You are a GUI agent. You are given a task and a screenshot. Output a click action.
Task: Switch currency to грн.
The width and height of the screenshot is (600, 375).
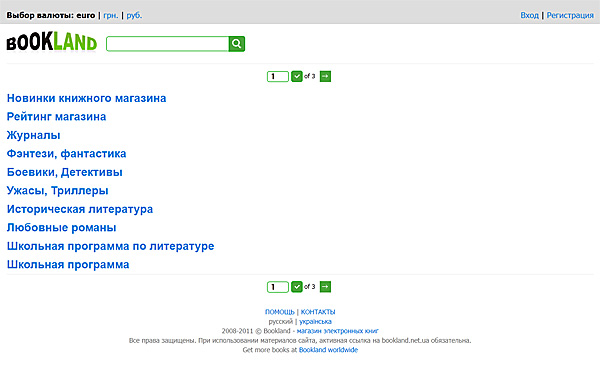click(111, 15)
